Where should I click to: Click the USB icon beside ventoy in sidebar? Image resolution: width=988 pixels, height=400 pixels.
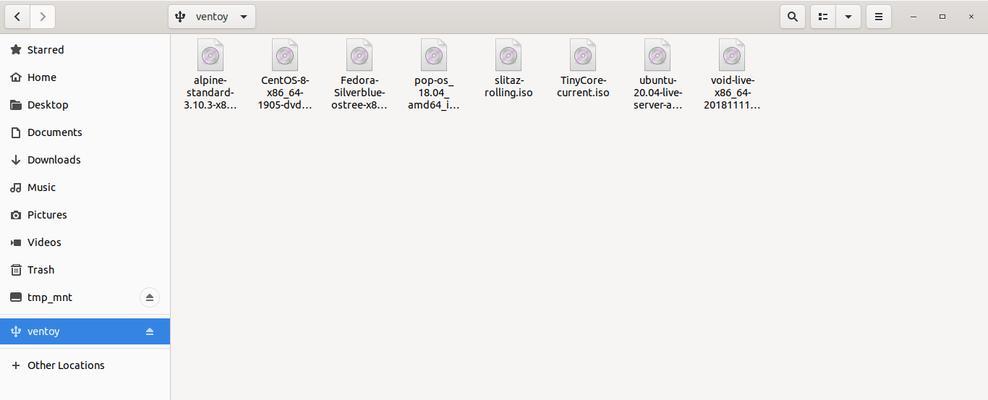[16, 331]
